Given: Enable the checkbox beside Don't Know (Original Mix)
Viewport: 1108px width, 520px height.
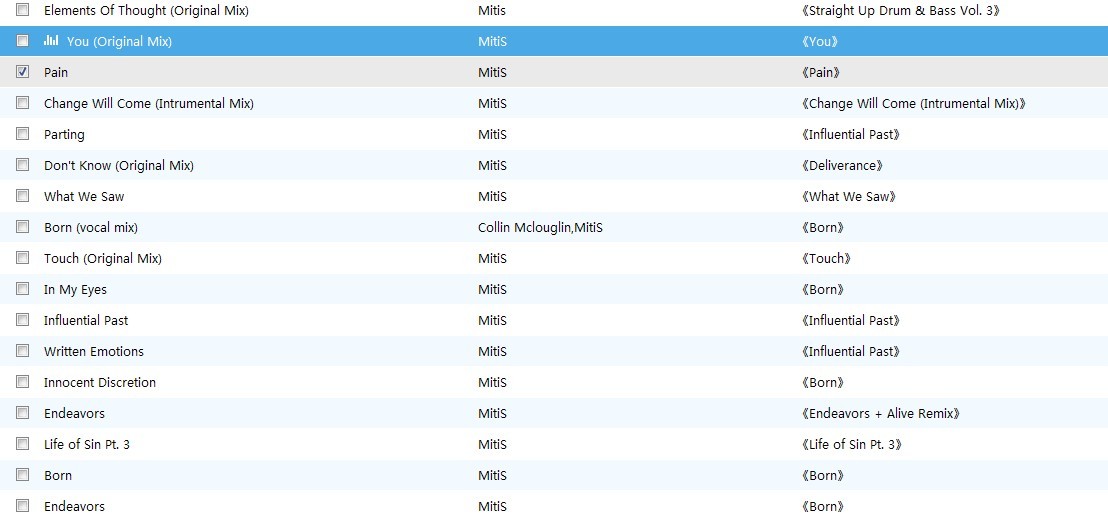Looking at the screenshot, I should [x=23, y=165].
